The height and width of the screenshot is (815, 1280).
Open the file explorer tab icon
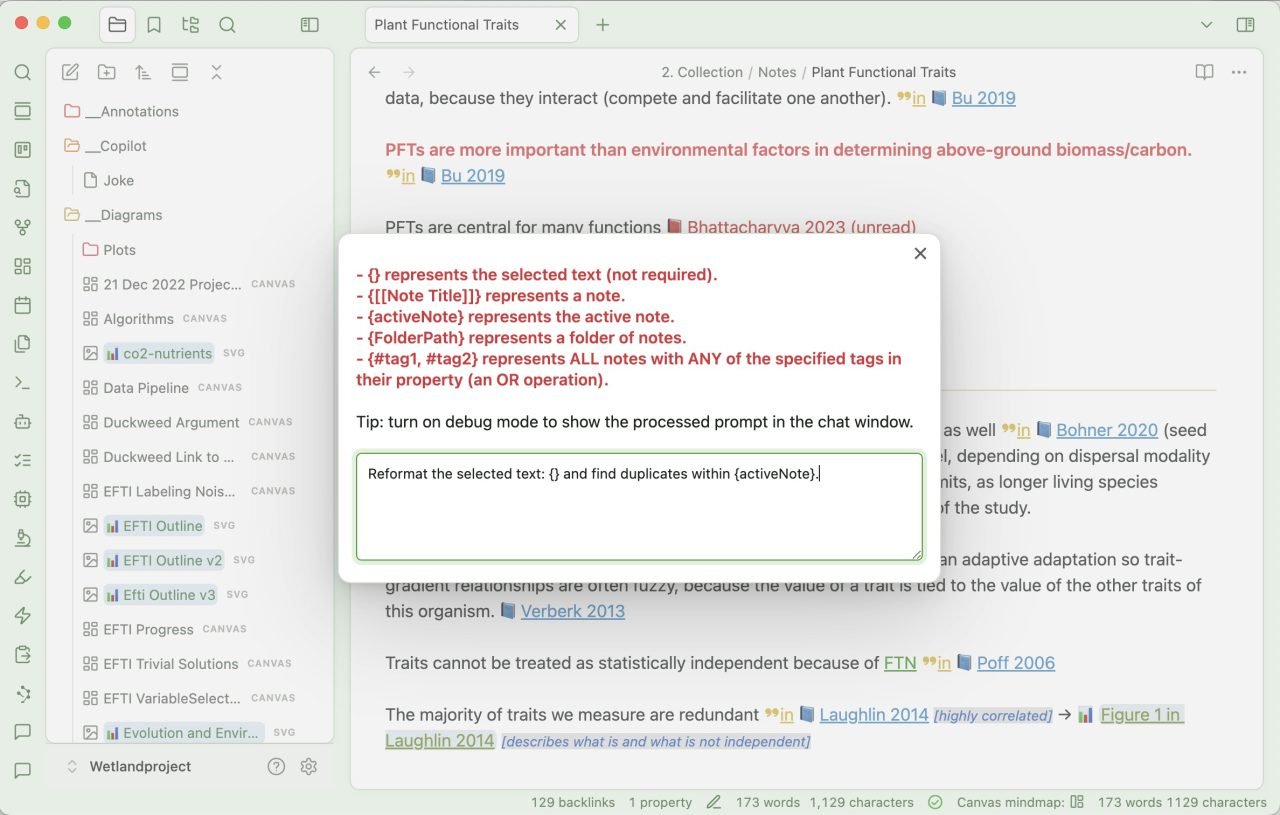point(118,25)
